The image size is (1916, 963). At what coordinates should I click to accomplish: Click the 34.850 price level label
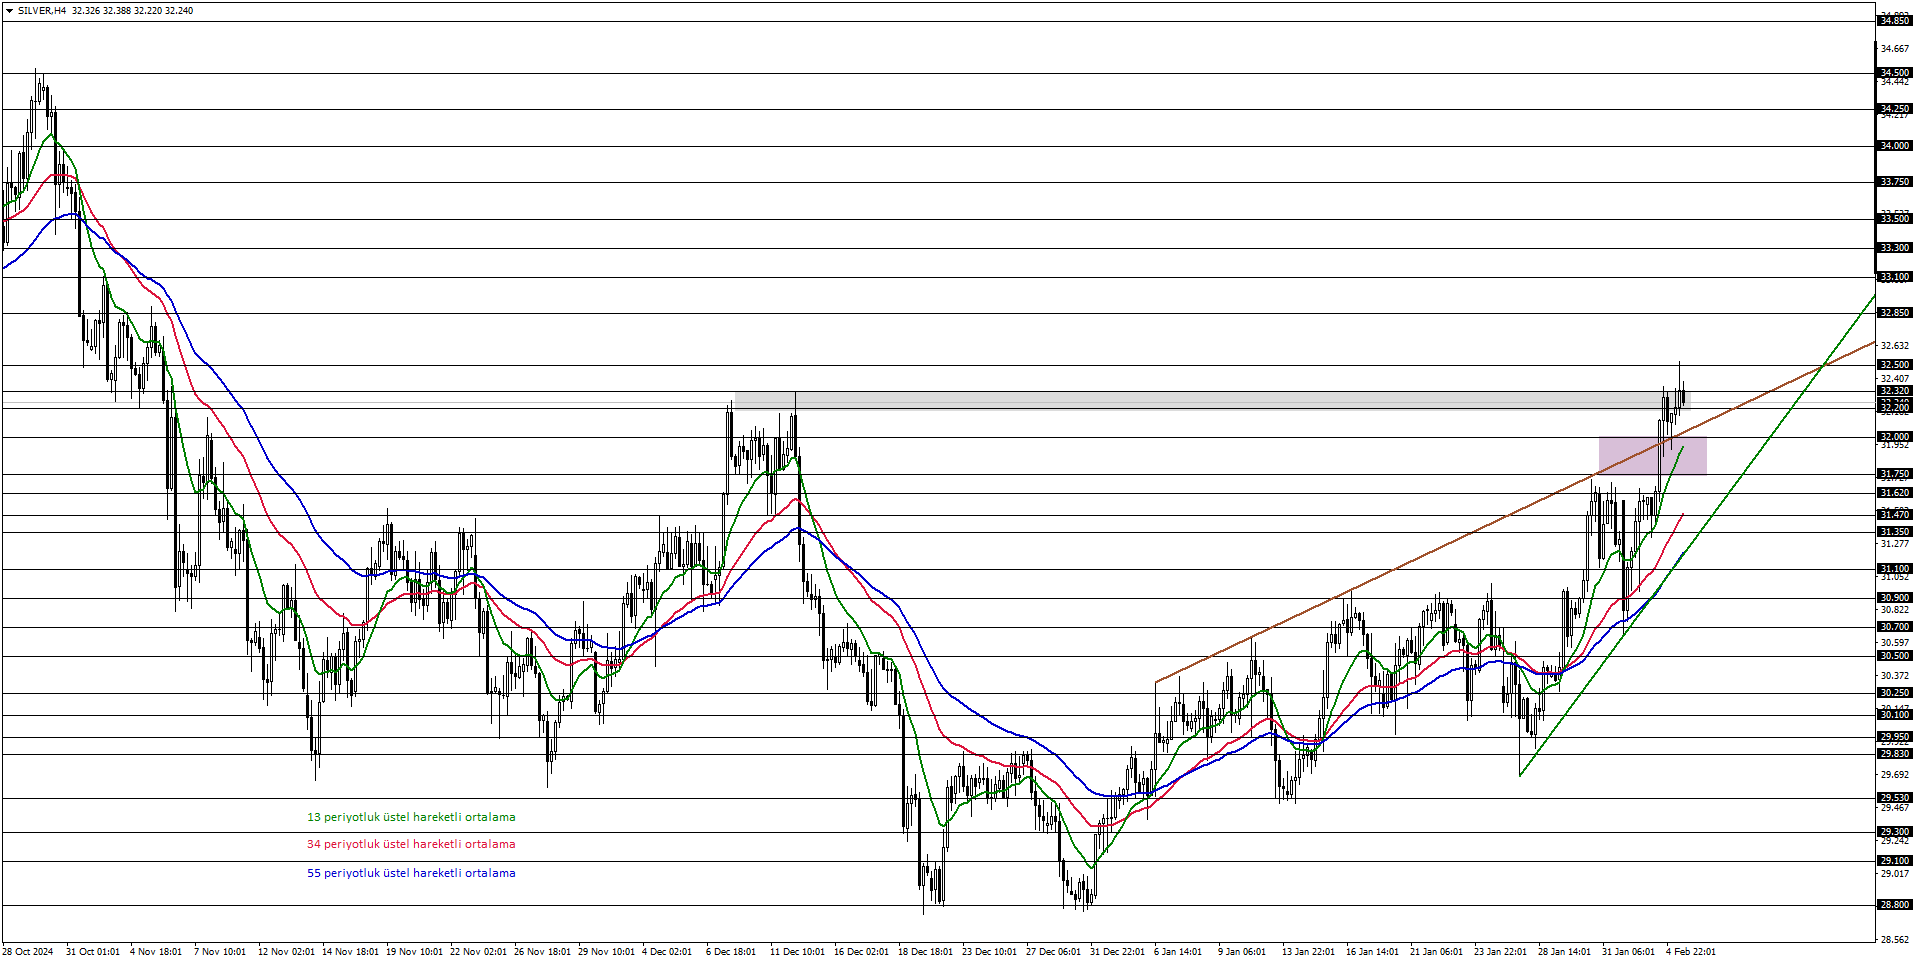(1894, 21)
